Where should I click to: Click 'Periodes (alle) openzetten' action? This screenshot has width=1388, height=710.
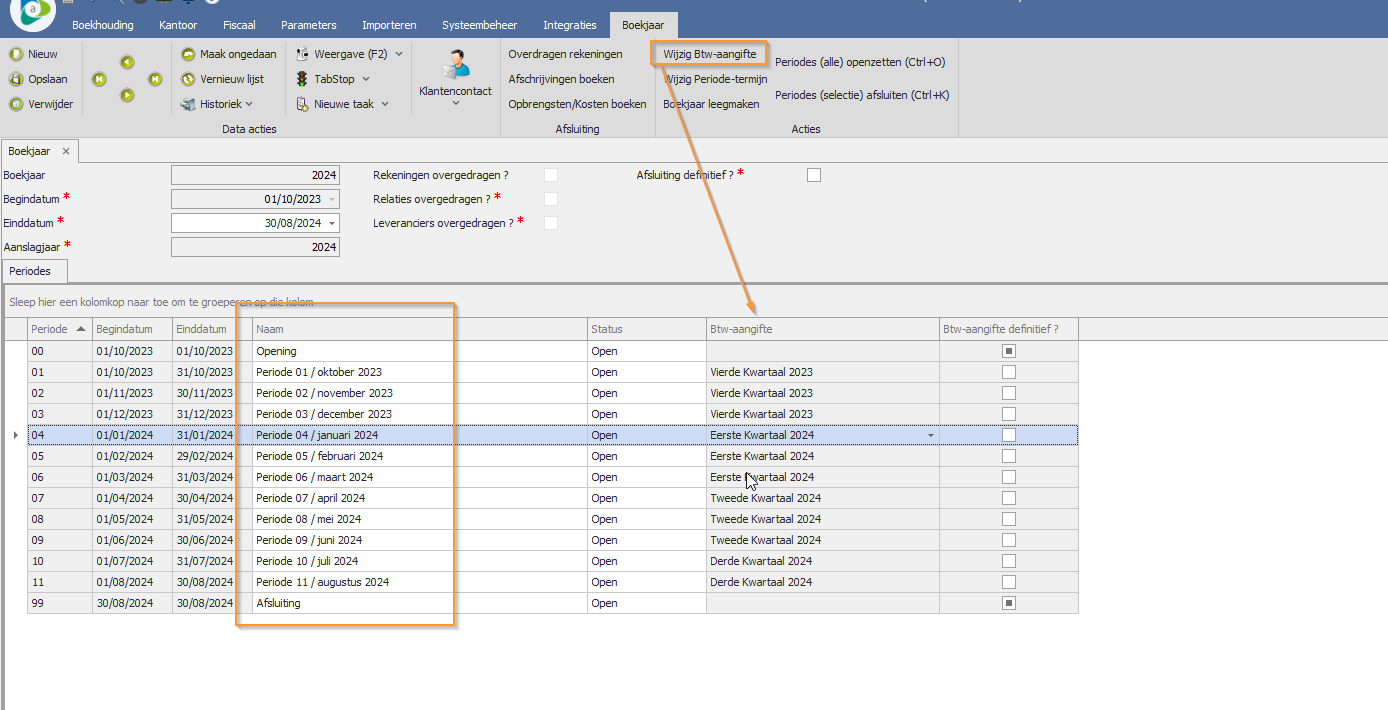tap(859, 62)
